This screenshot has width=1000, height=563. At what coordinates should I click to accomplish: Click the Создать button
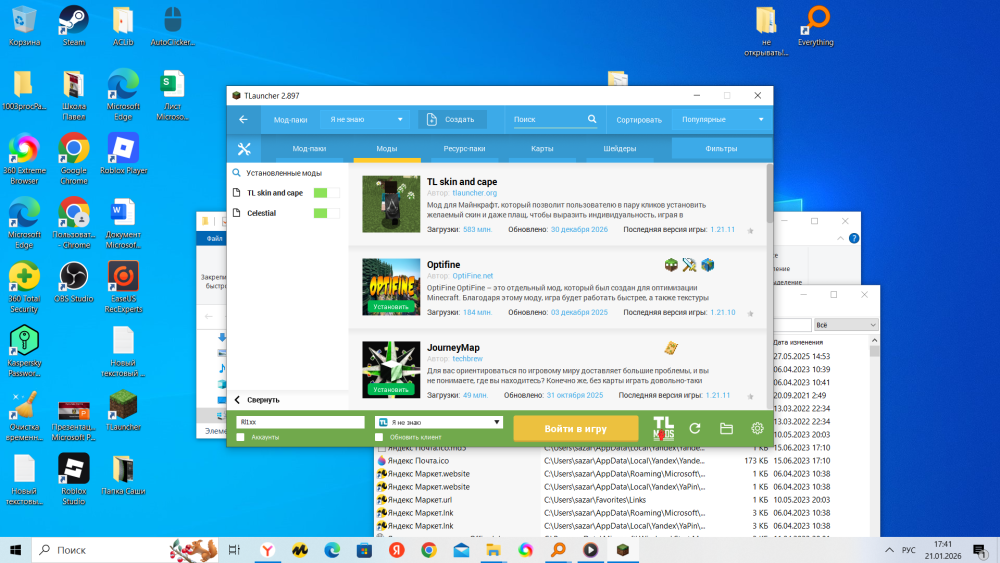pos(452,119)
